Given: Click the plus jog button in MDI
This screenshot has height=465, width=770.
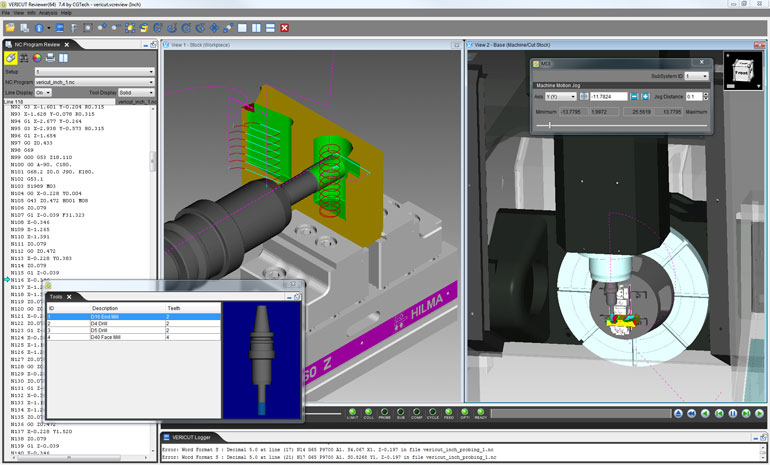Looking at the screenshot, I should coord(646,96).
